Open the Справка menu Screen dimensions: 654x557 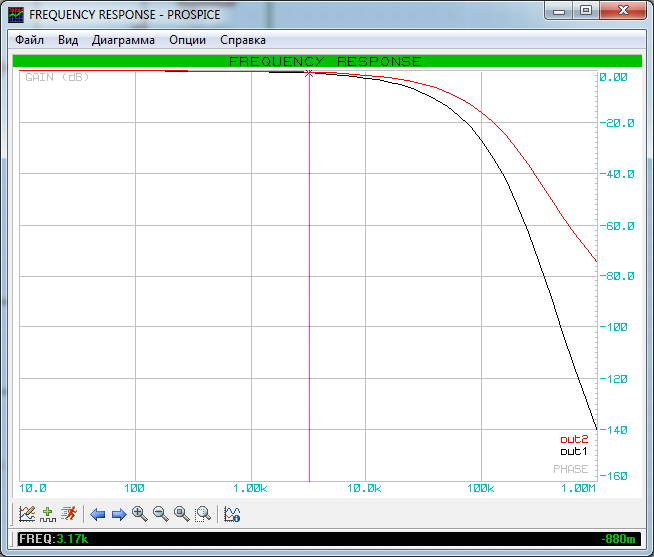pos(243,40)
